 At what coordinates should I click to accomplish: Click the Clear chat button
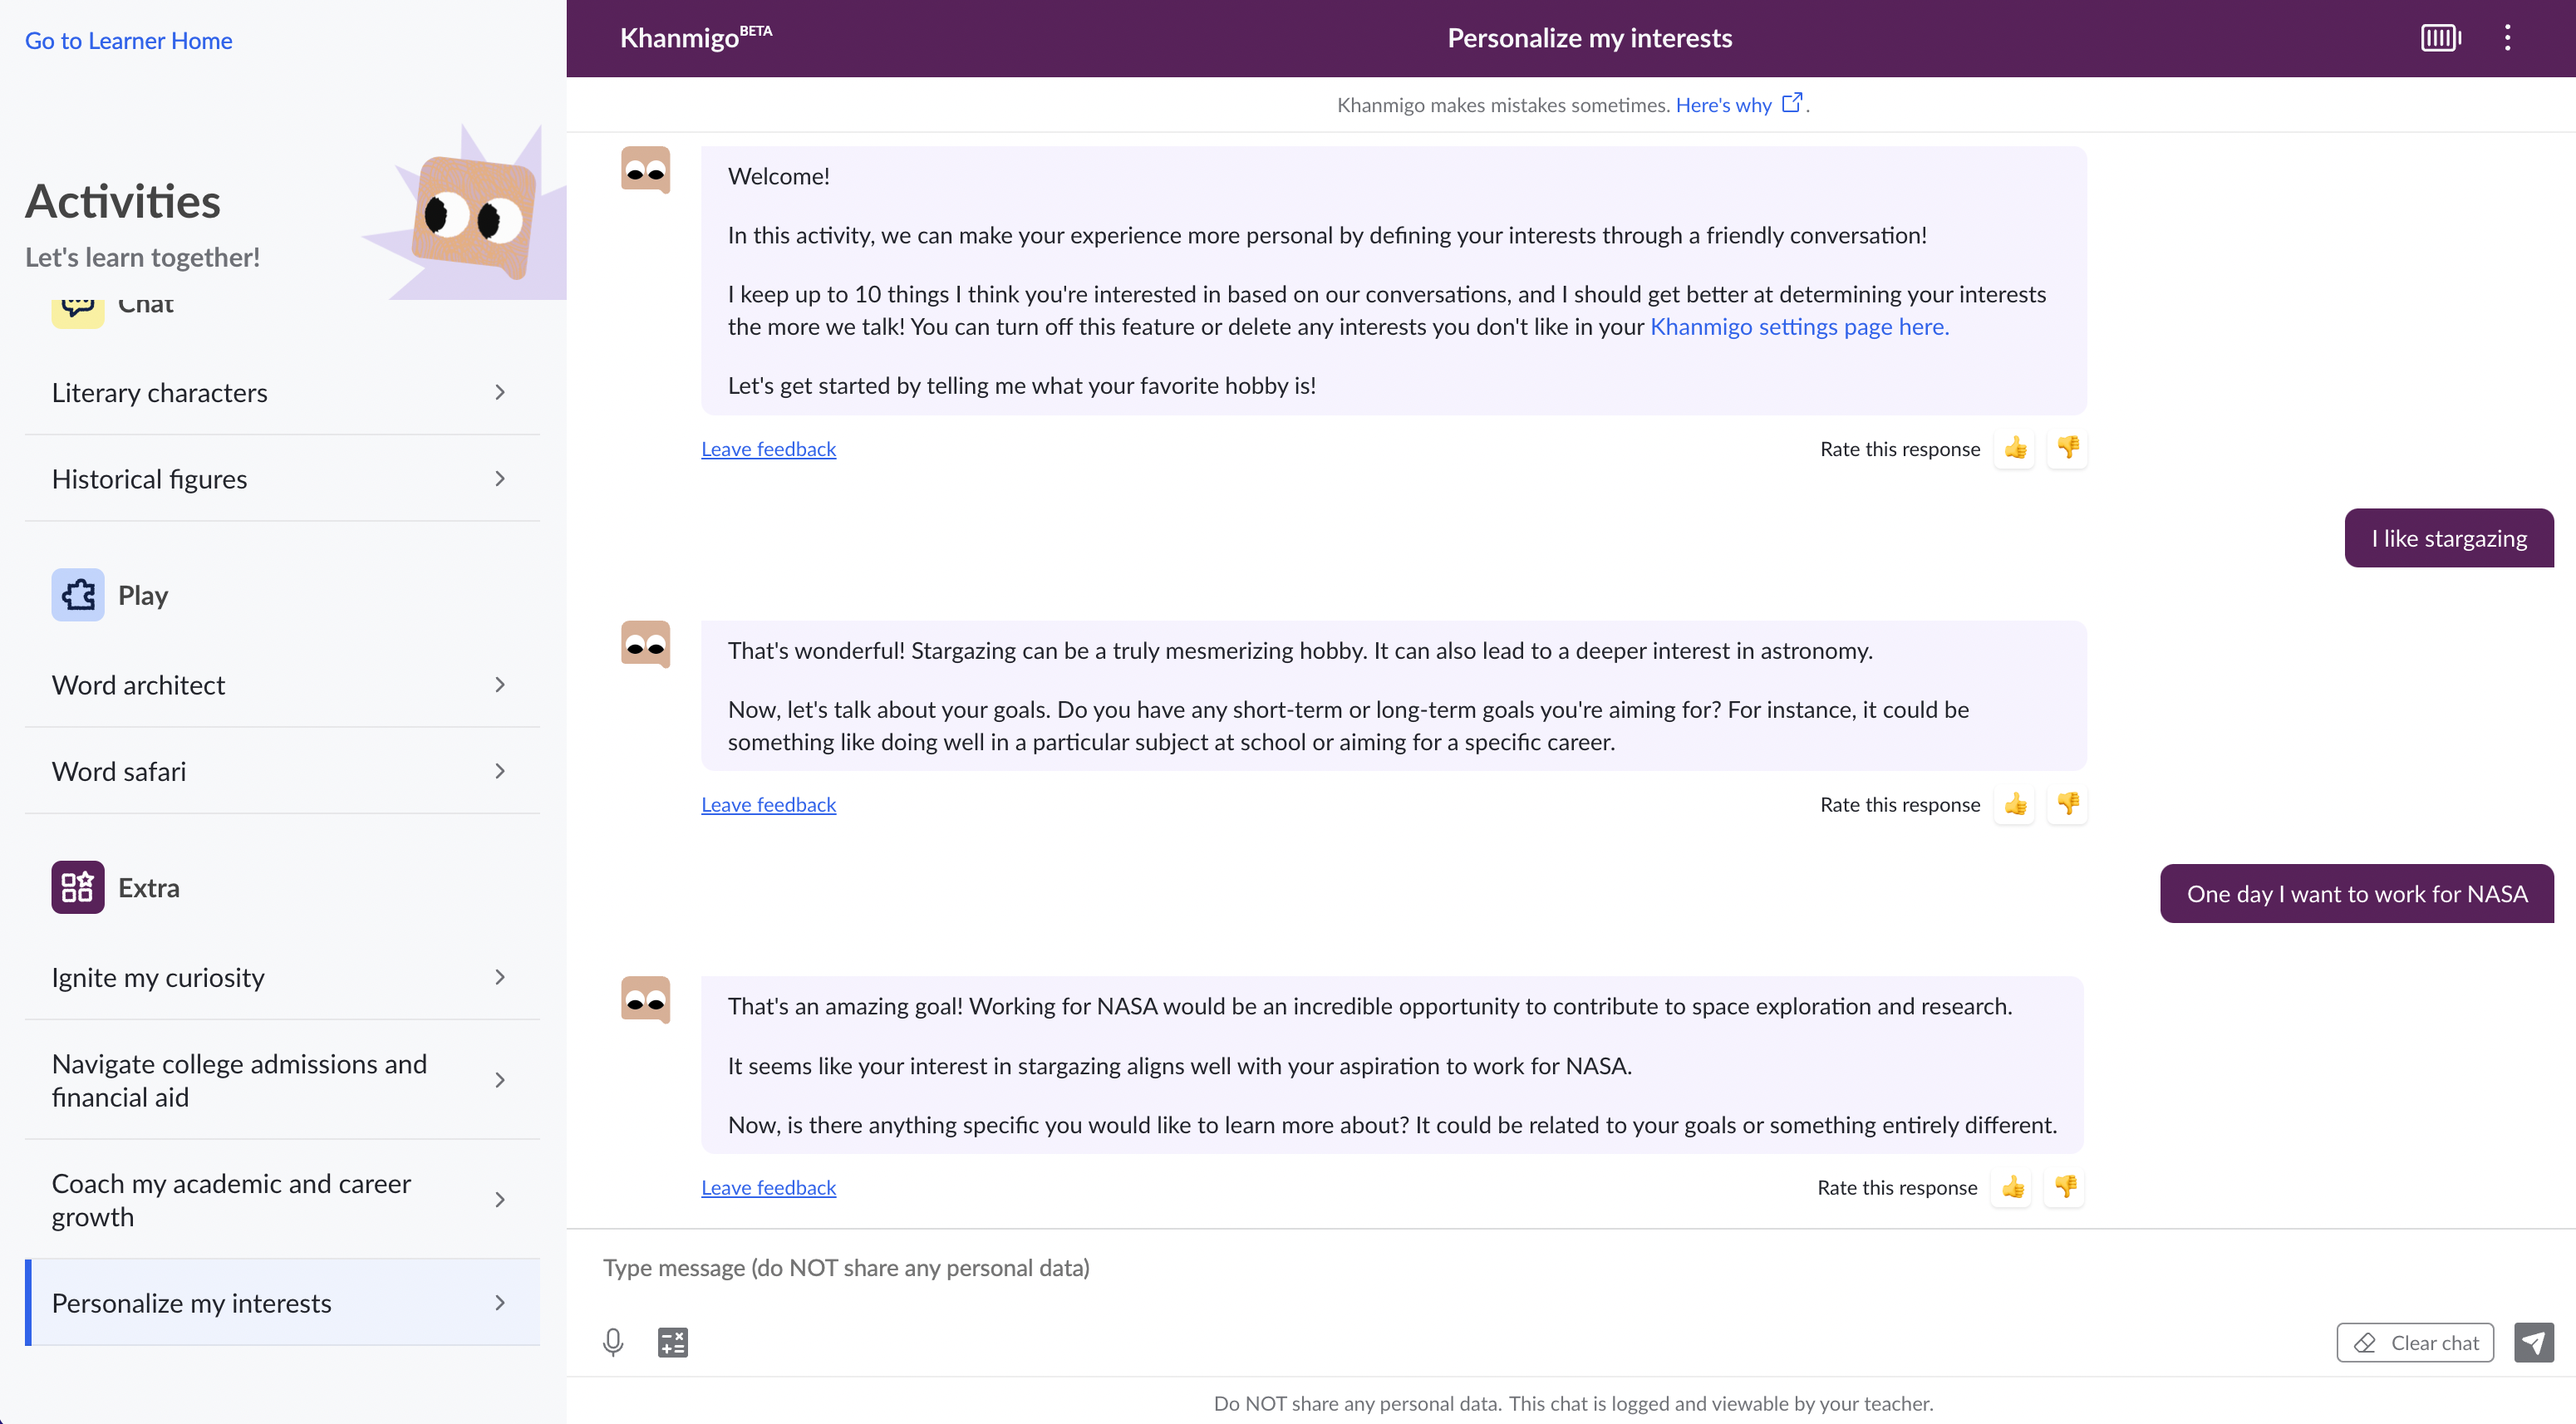coord(2415,1342)
